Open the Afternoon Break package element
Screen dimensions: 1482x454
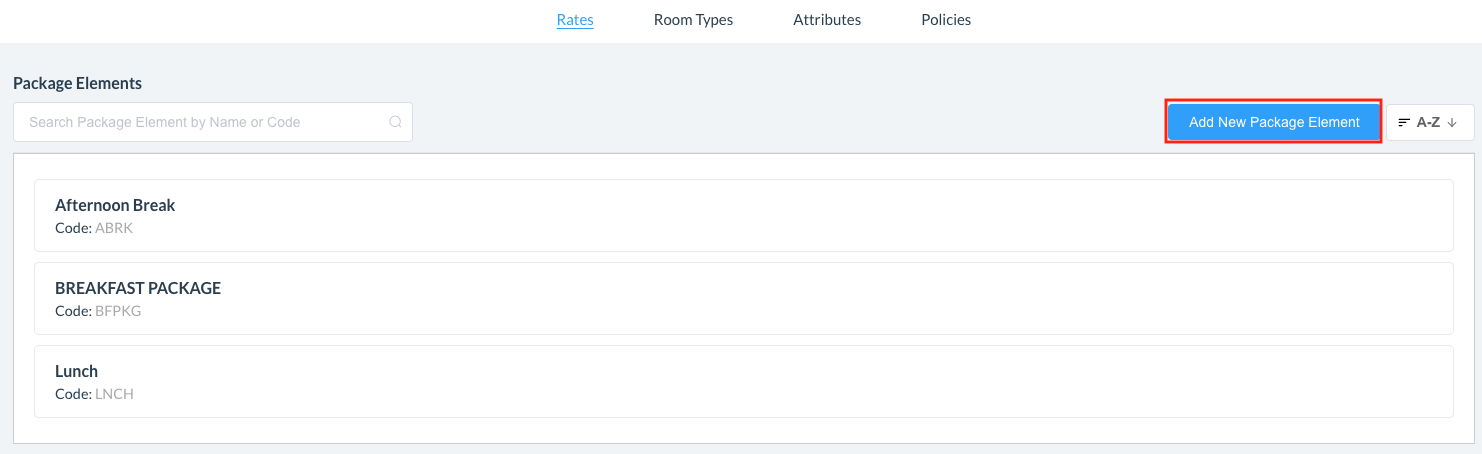(x=115, y=205)
